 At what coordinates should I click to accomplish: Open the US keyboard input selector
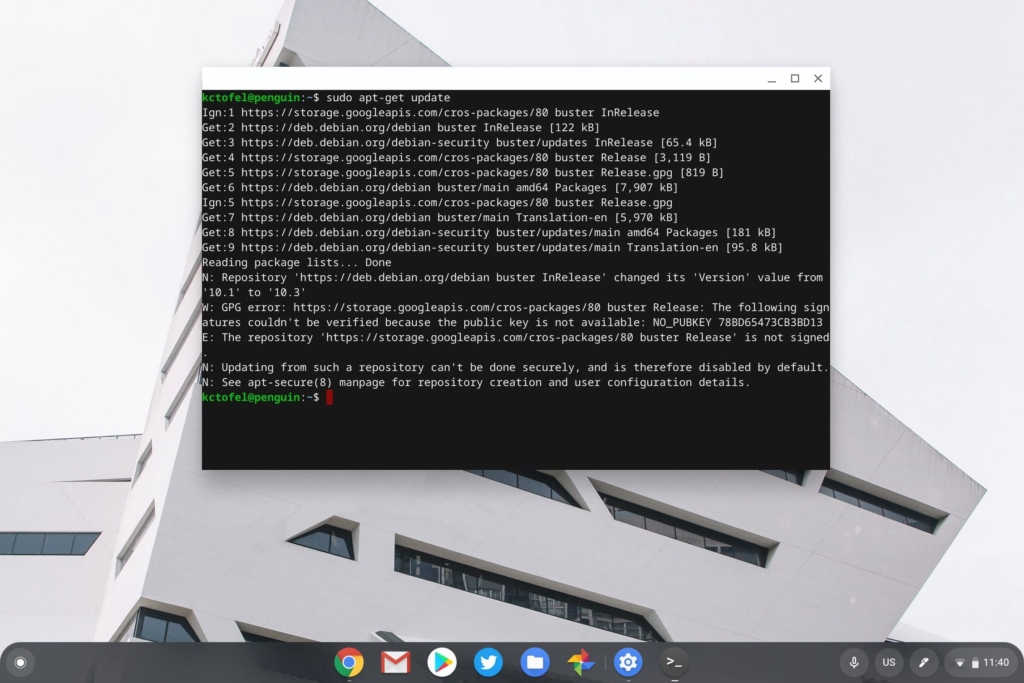click(889, 662)
